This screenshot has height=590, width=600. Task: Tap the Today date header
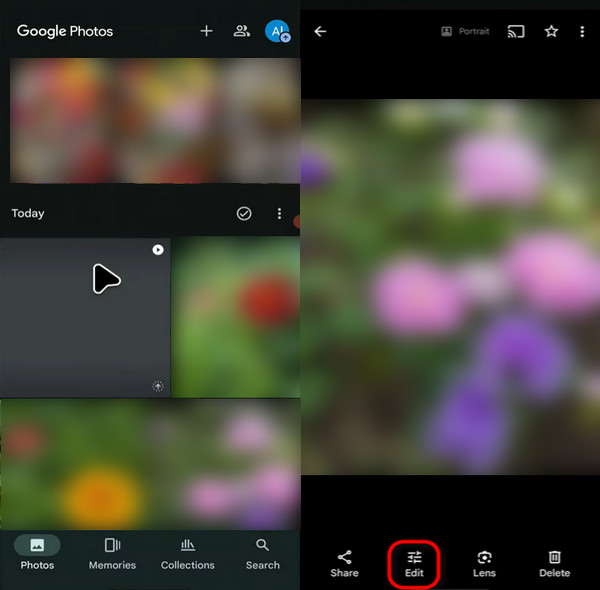(28, 213)
